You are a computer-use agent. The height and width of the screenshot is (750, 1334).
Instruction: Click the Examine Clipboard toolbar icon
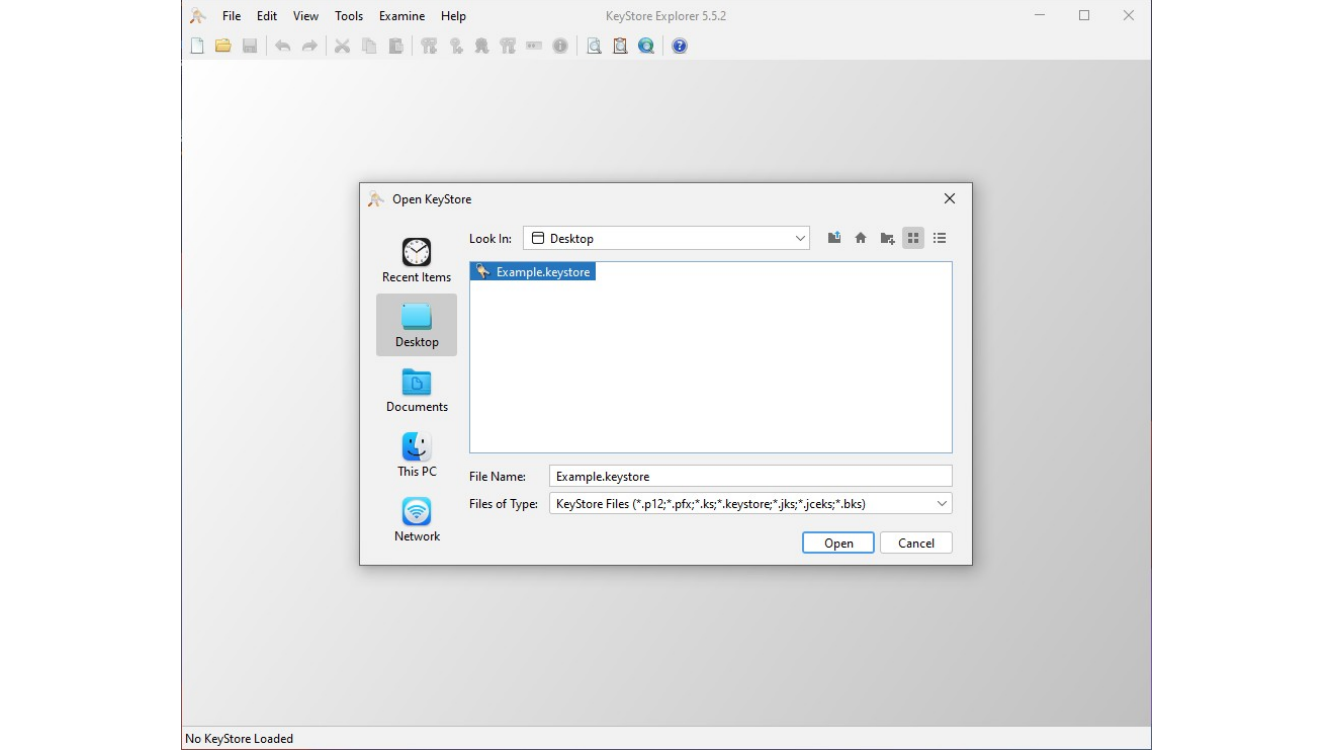tap(620, 46)
